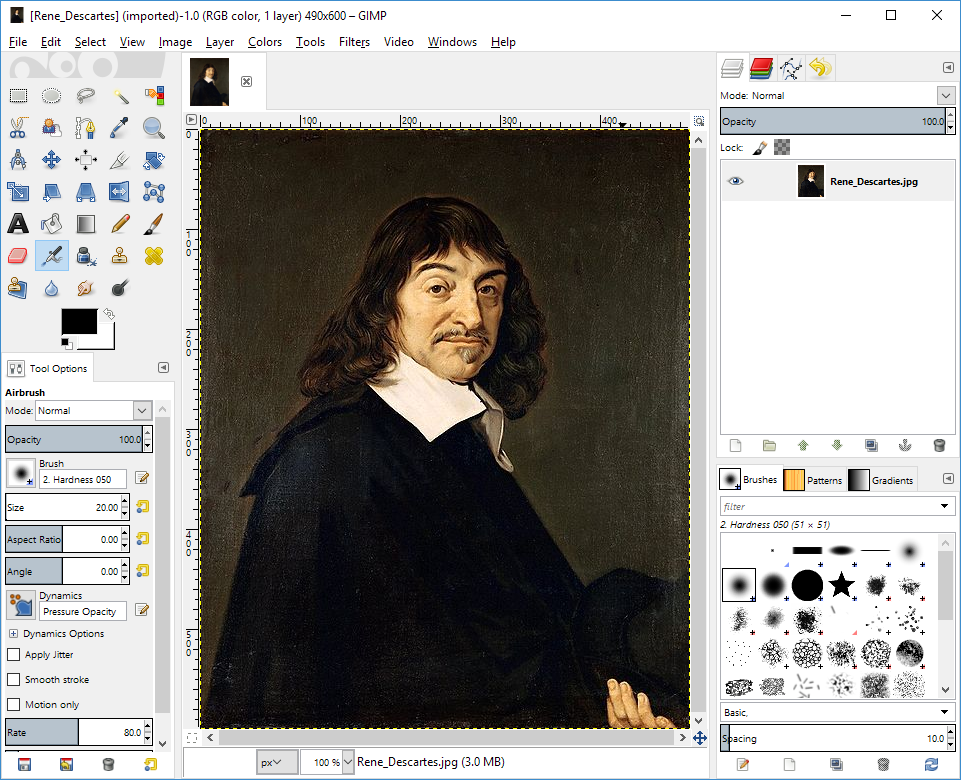This screenshot has width=961, height=780.
Task: Open the 100% zoom level dropdown
Action: point(347,762)
